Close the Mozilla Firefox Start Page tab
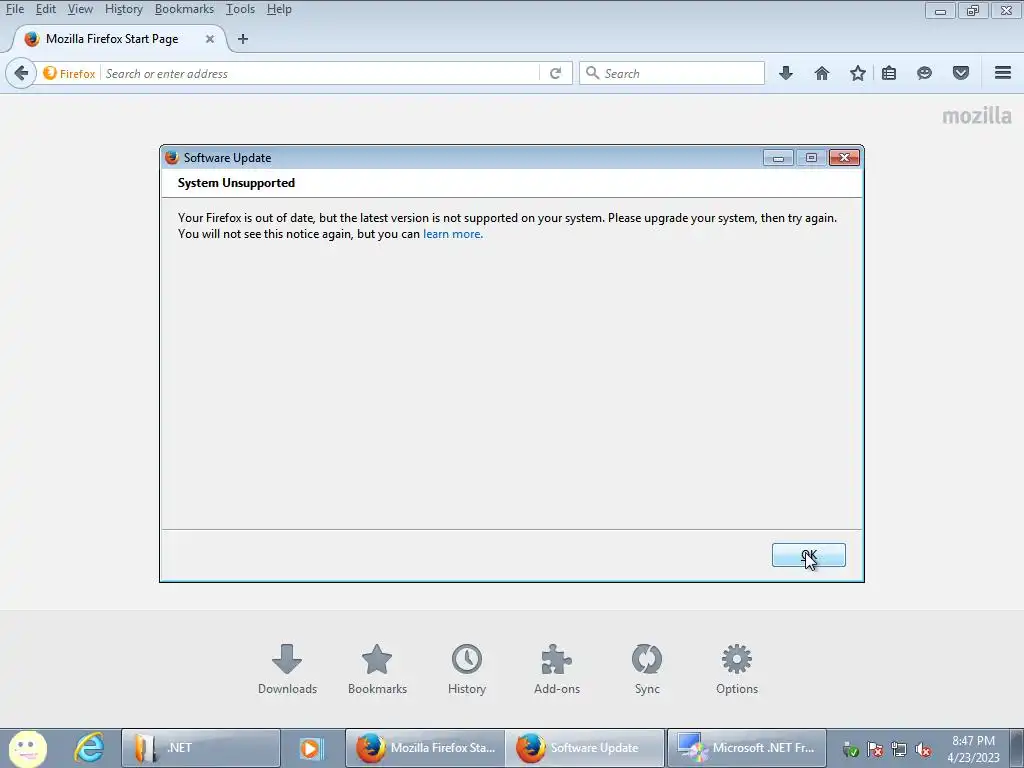The height and width of the screenshot is (768, 1024). click(x=210, y=39)
